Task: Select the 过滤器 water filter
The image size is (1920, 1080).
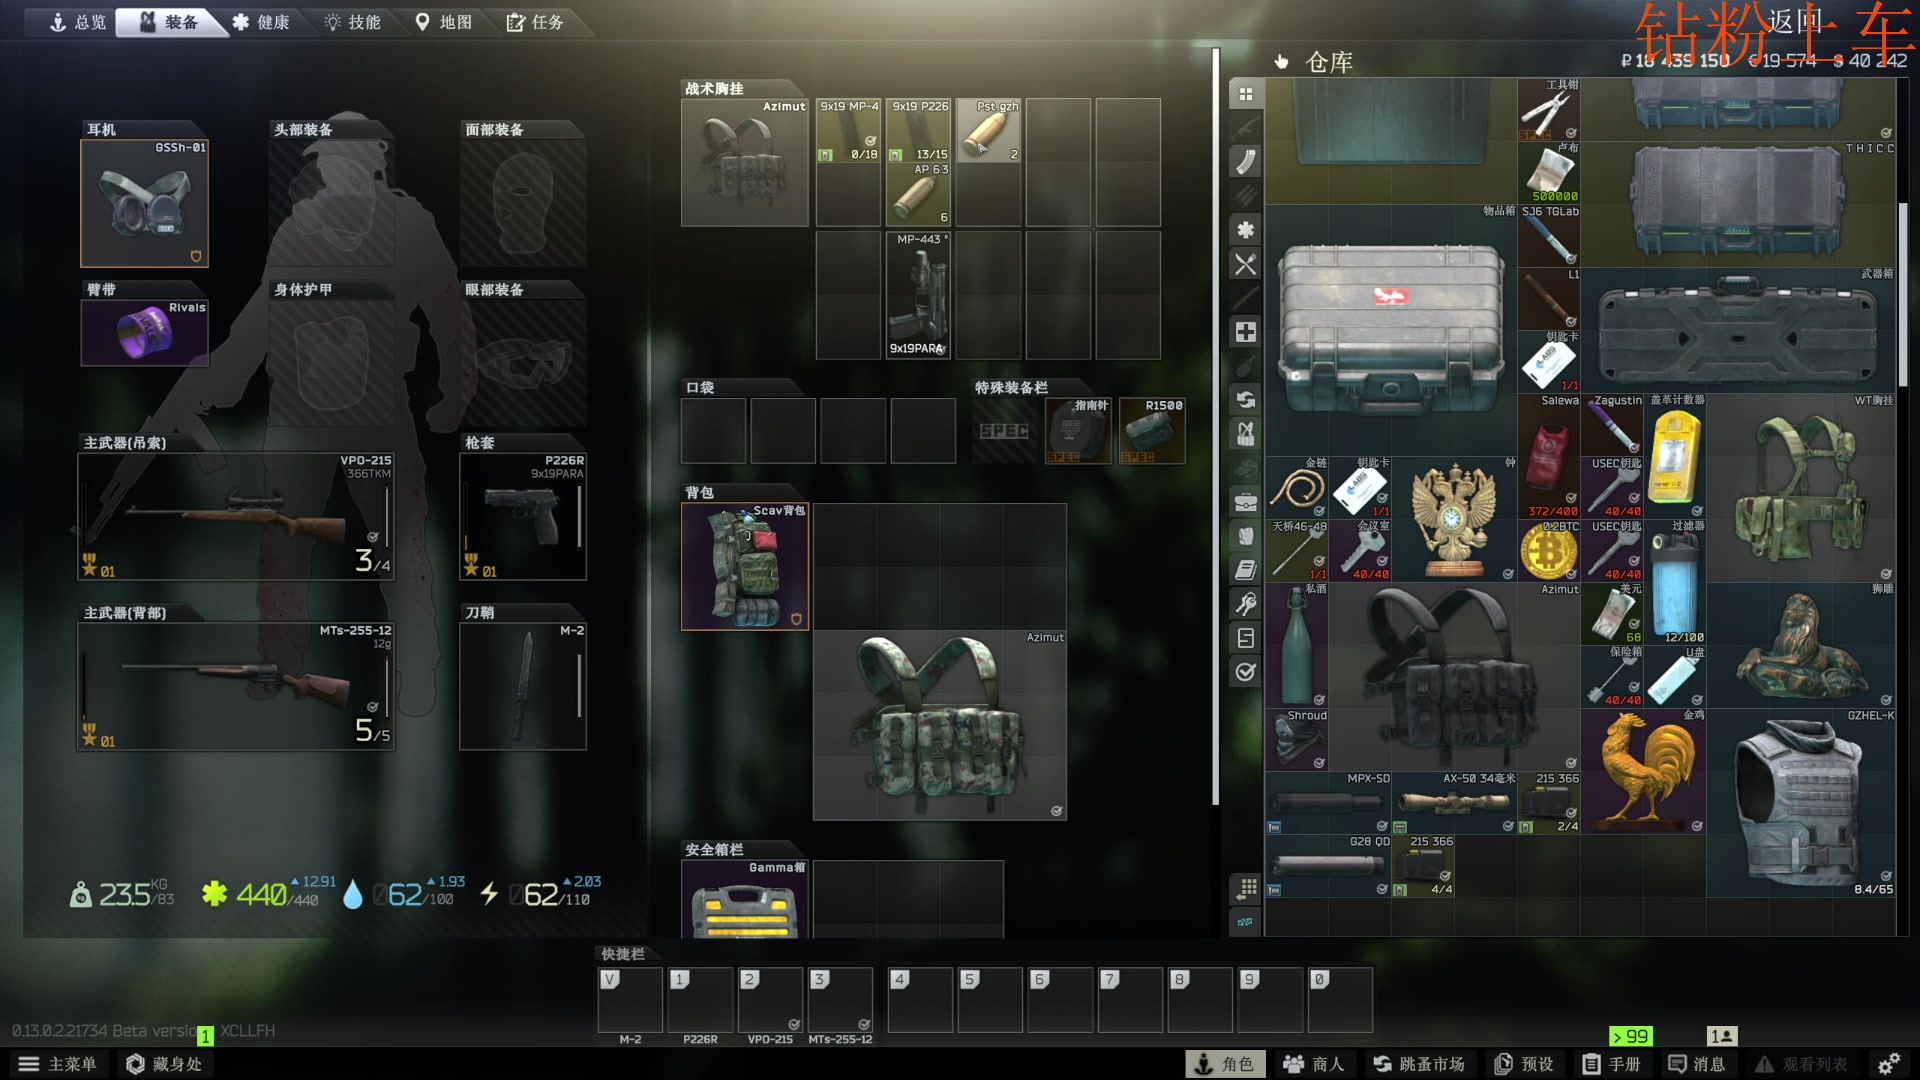Action: (x=1675, y=582)
